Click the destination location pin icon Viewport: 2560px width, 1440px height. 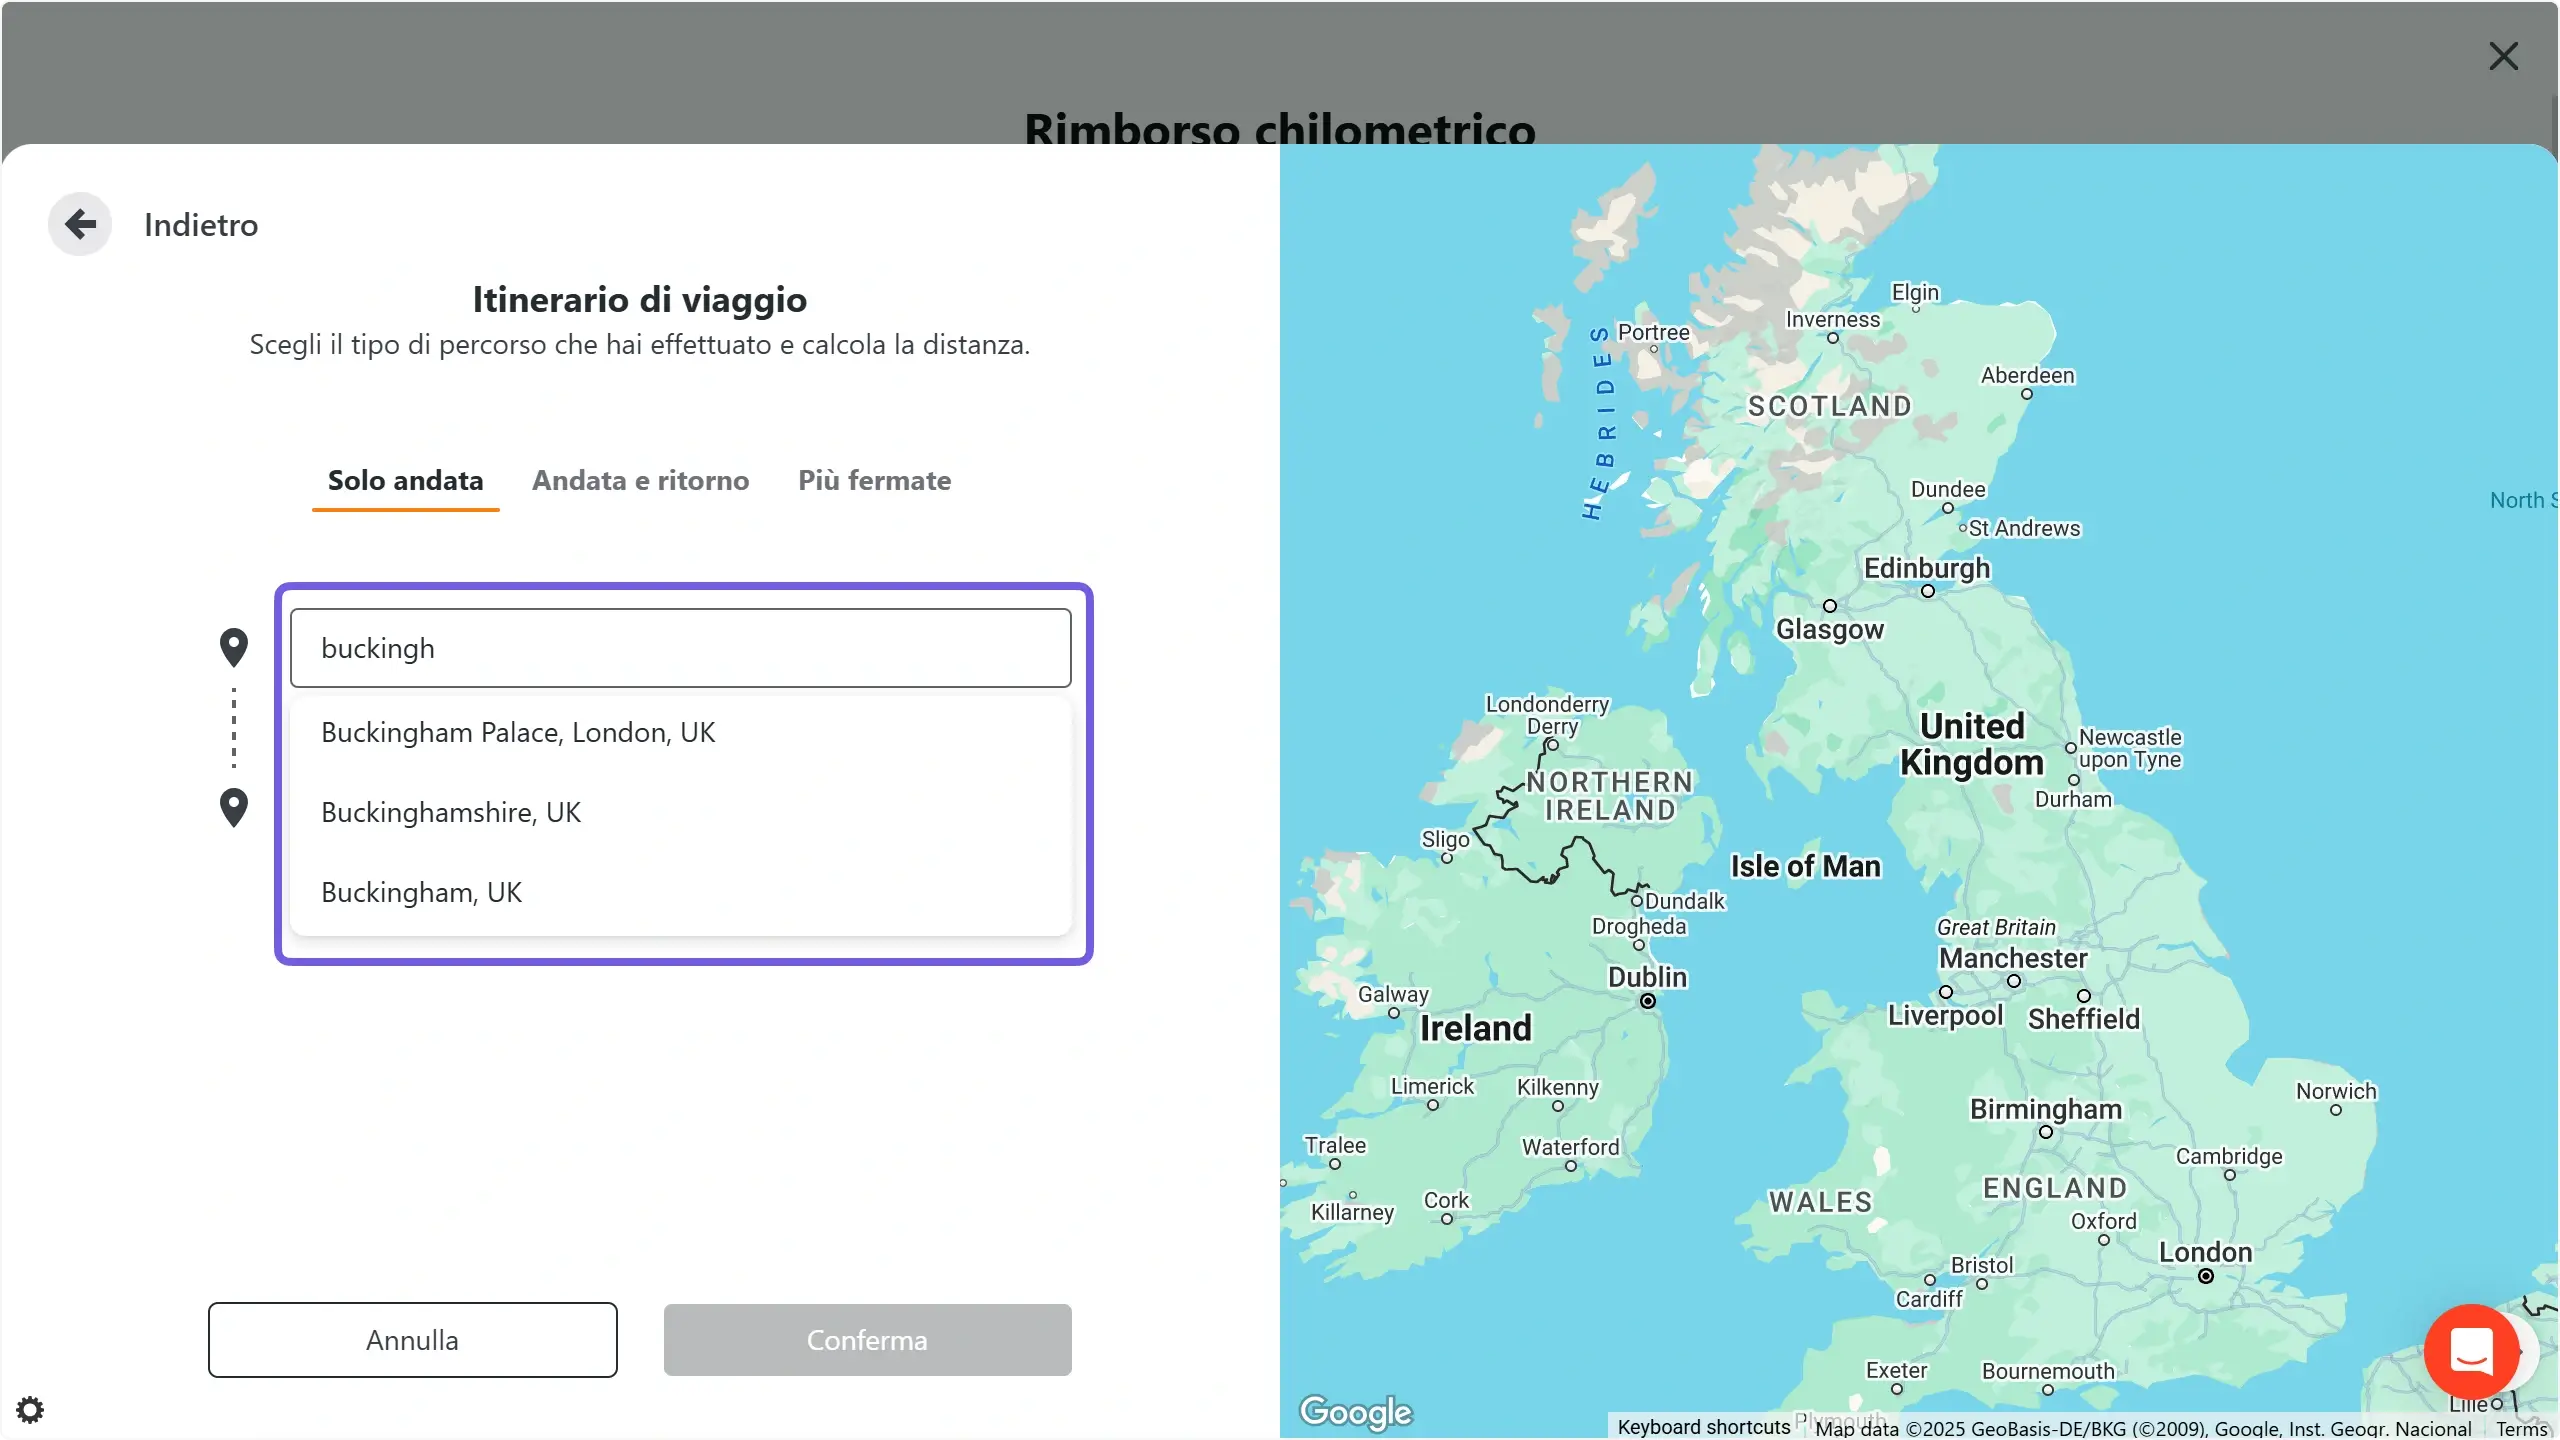[234, 807]
